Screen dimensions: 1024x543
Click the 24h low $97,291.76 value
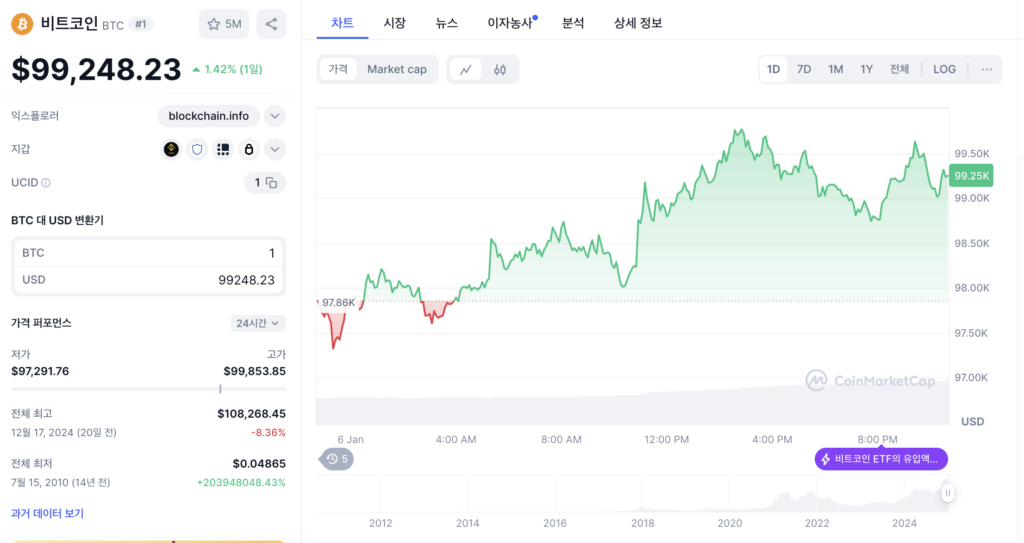(40, 371)
